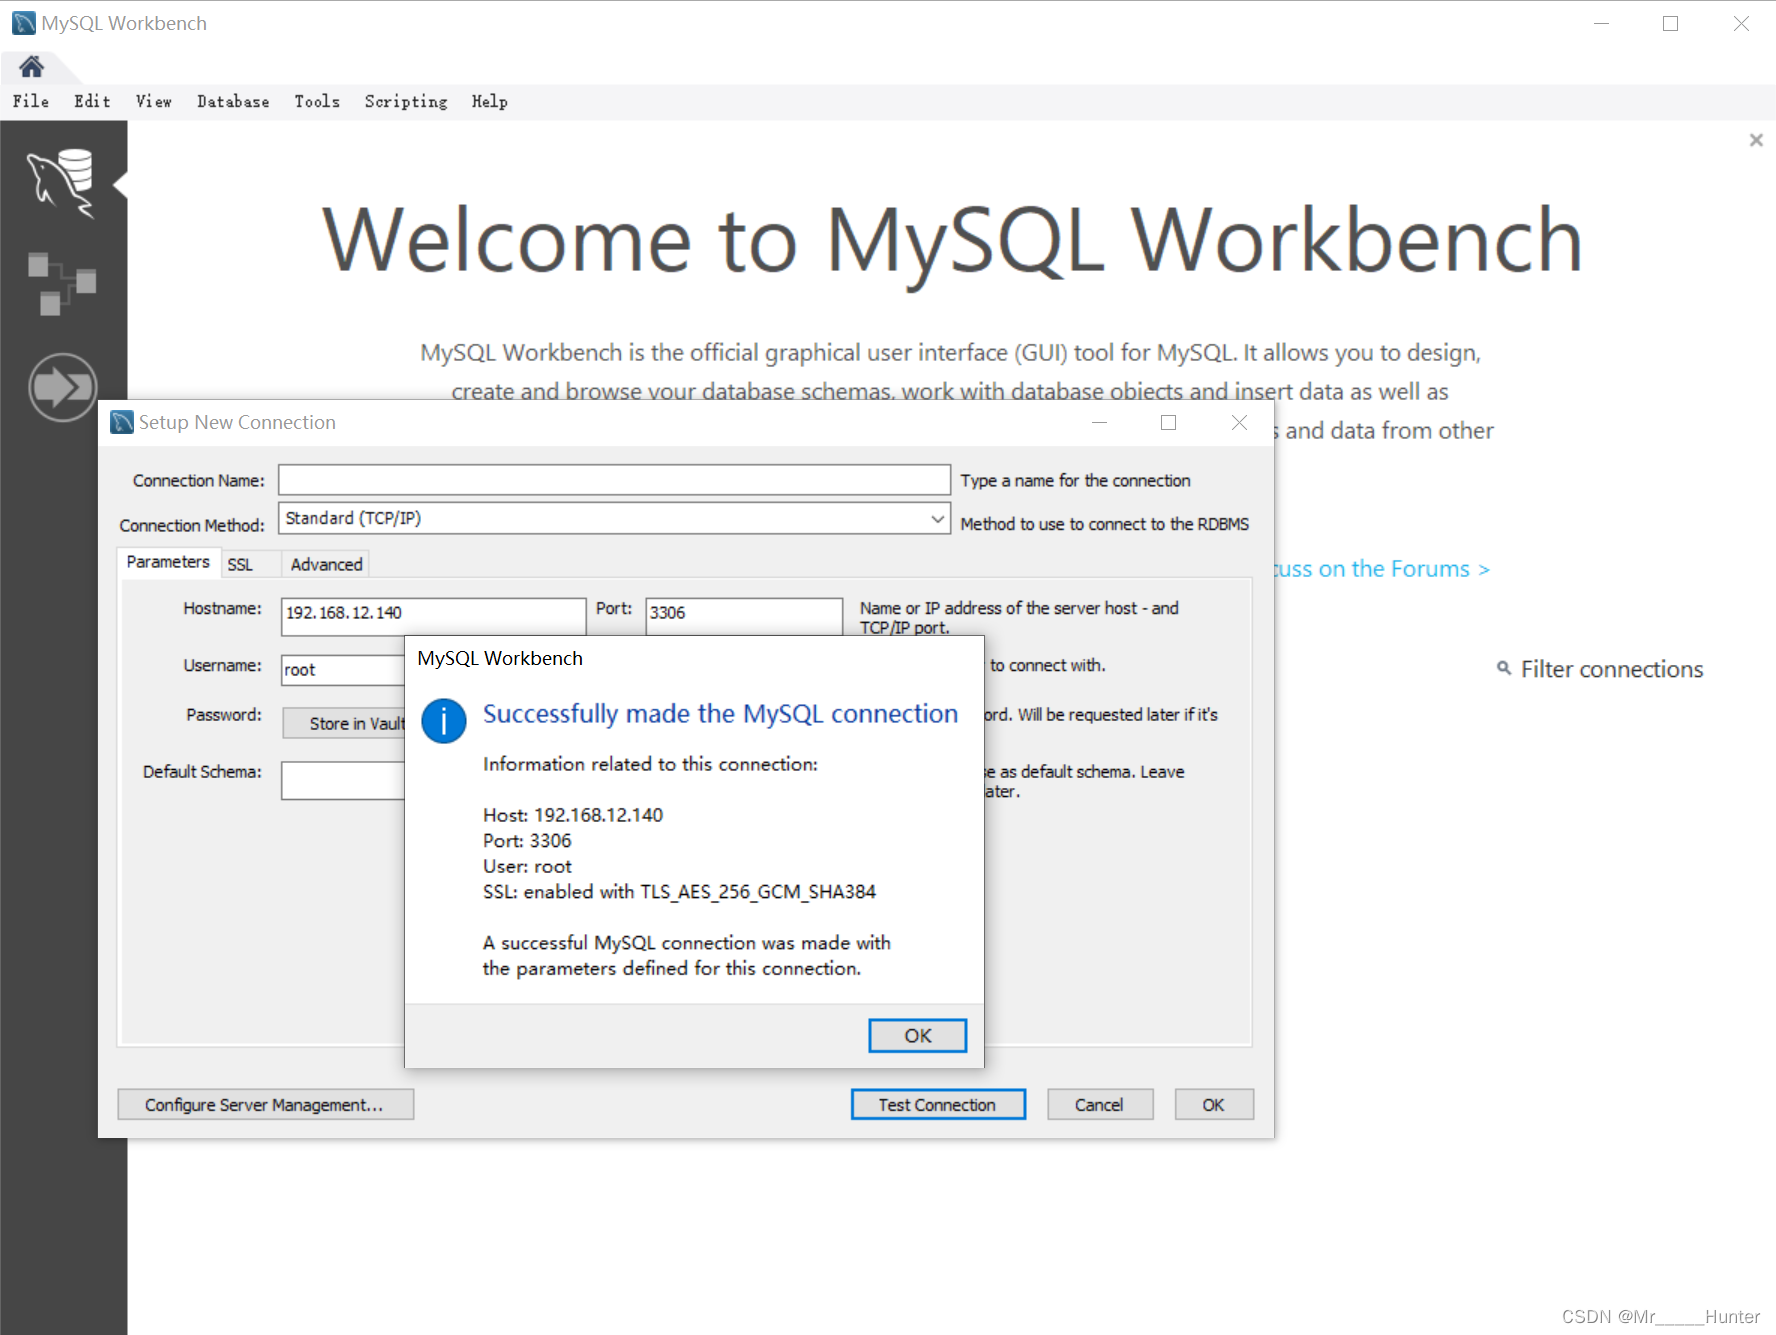
Task: Click the MySQL Workbench title bar icon
Action: tap(24, 23)
